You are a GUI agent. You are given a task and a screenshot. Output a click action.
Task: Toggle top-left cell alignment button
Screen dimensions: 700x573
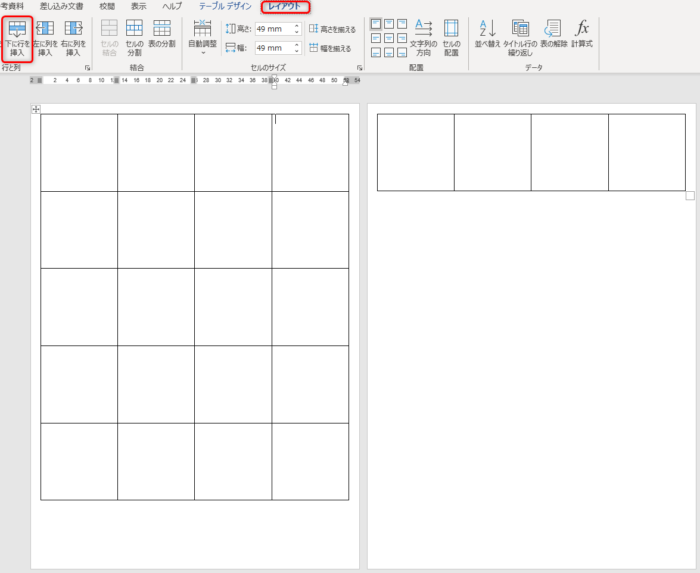click(374, 24)
